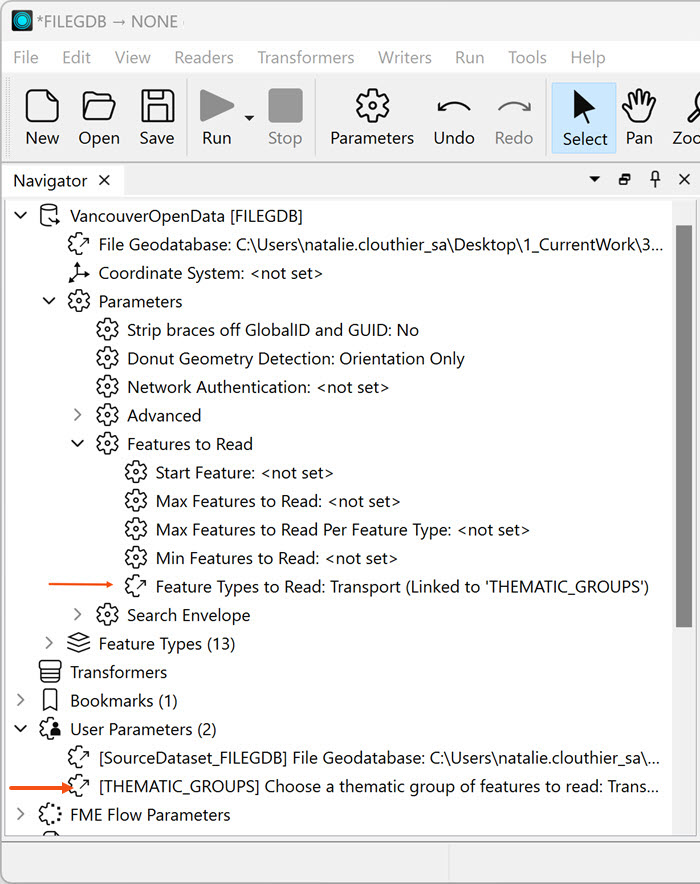700x884 pixels.
Task: Click the User Parameters person-gear icon
Action: point(50,728)
